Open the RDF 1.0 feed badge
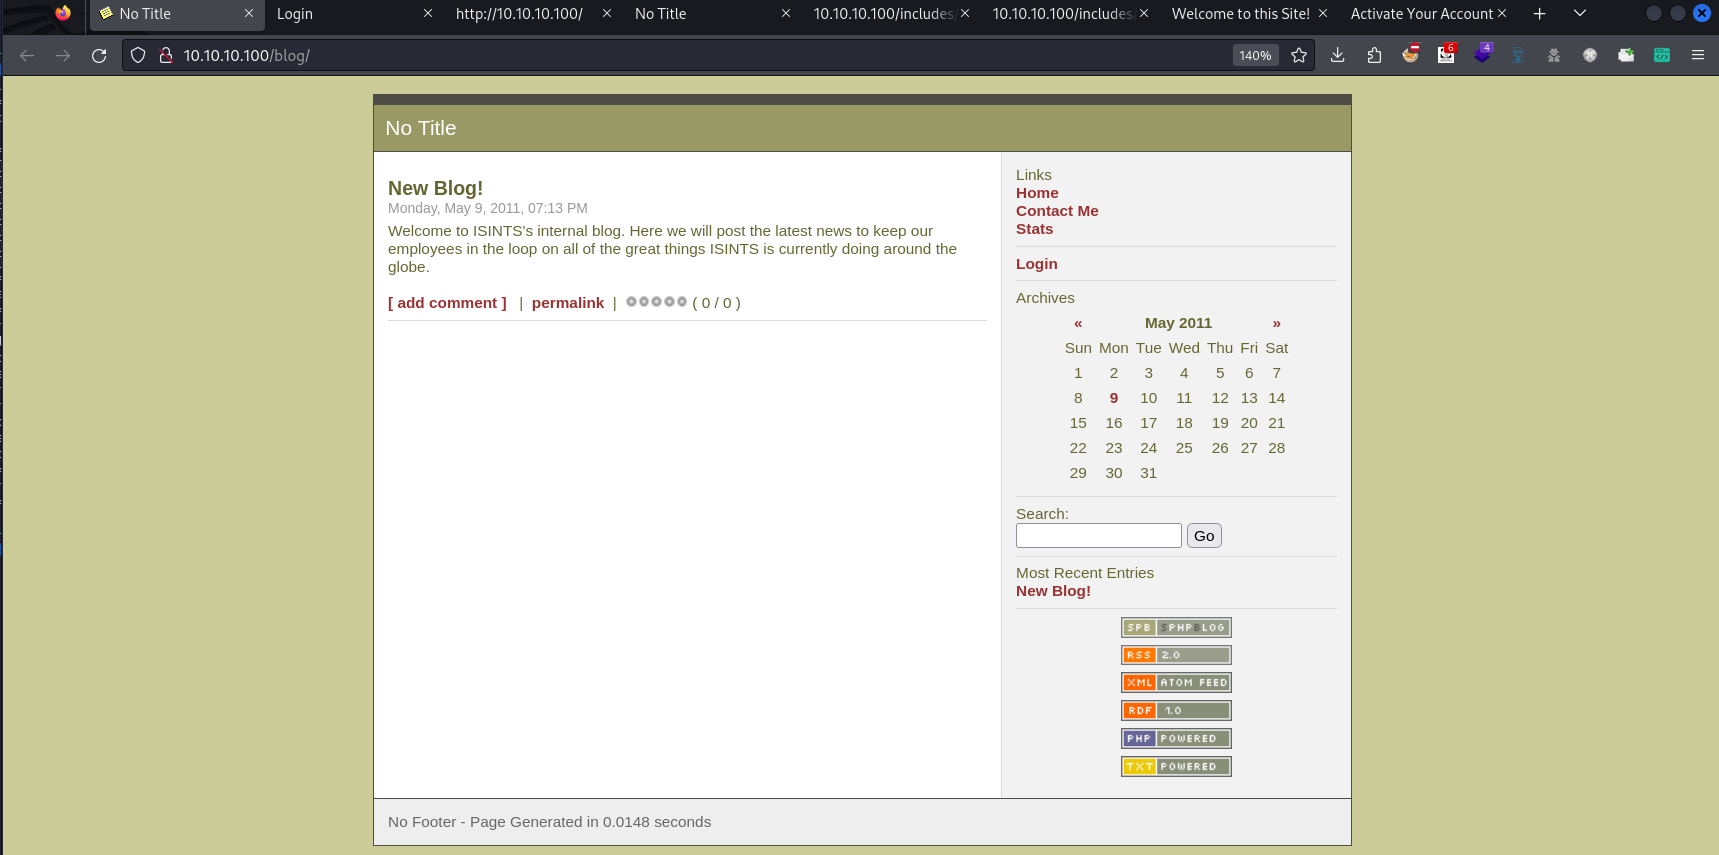 (x=1176, y=711)
